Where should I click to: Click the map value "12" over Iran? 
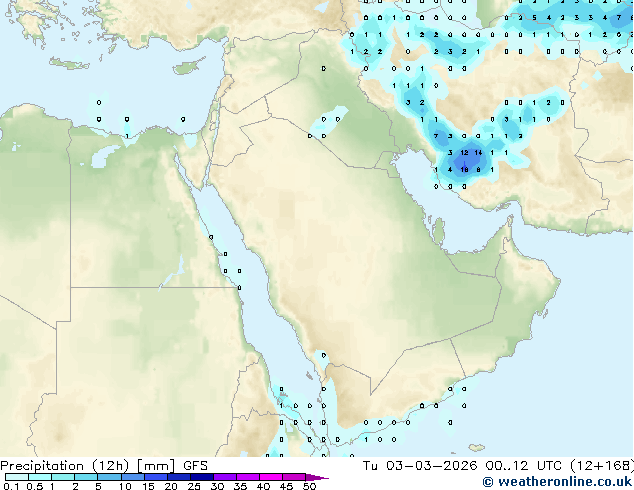click(464, 153)
